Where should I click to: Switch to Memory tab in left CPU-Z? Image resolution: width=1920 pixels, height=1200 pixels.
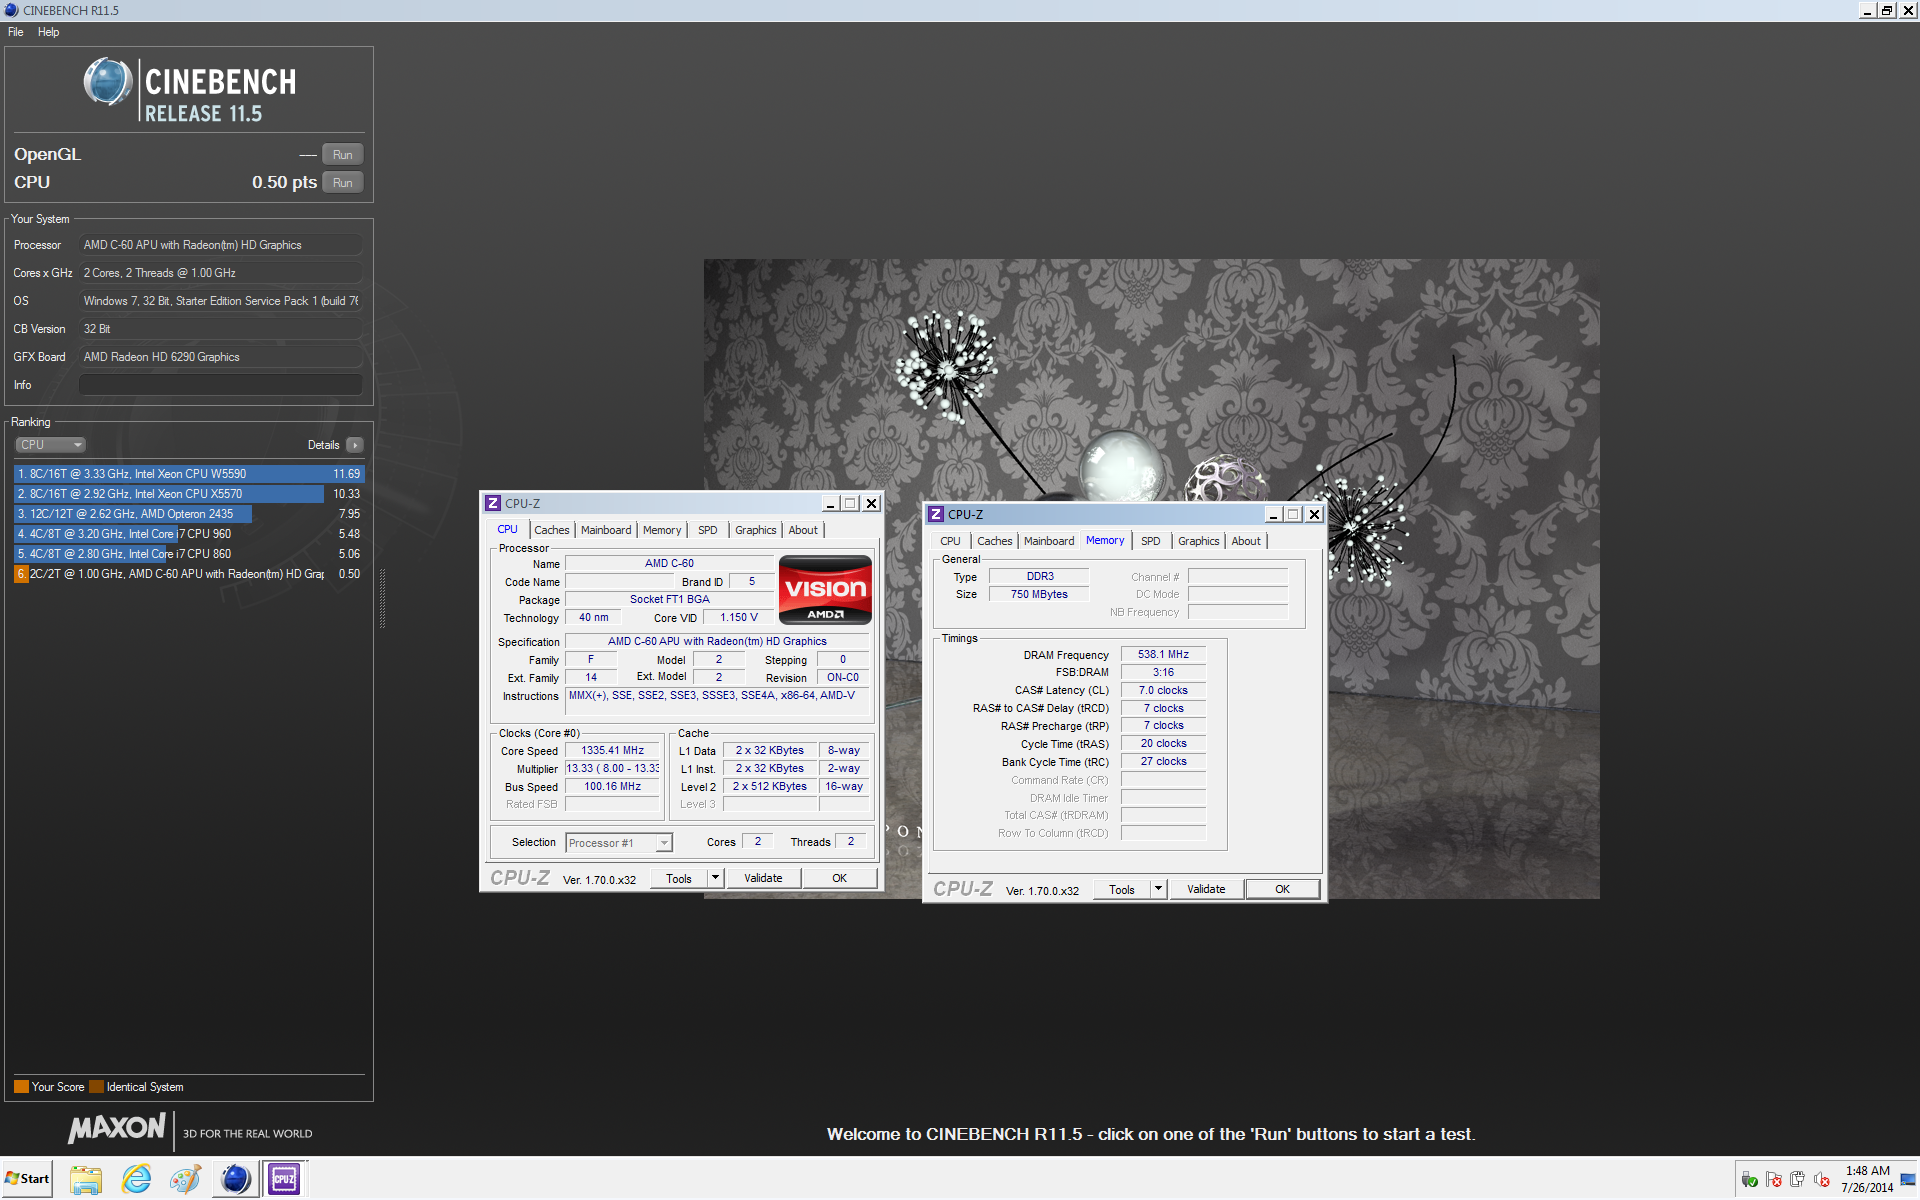[x=662, y=530]
